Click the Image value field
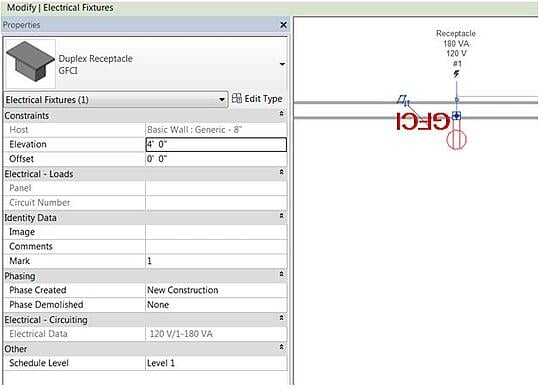 [x=216, y=232]
